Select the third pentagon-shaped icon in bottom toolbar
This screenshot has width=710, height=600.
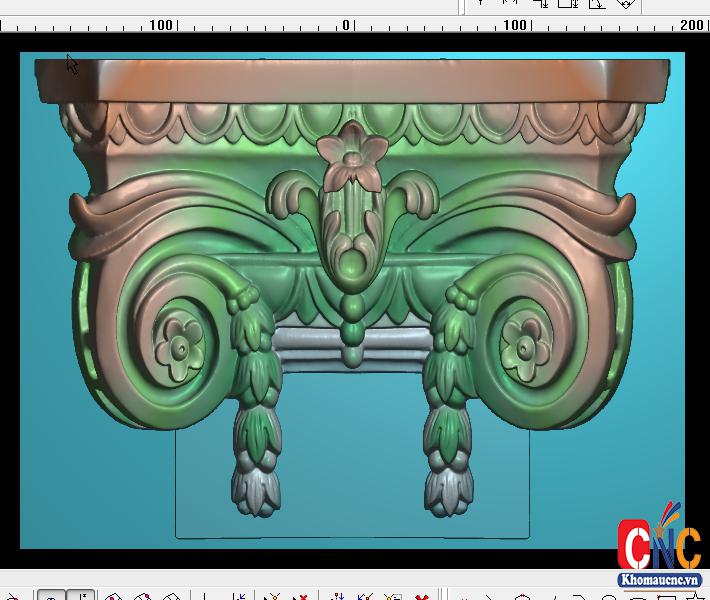(171, 597)
